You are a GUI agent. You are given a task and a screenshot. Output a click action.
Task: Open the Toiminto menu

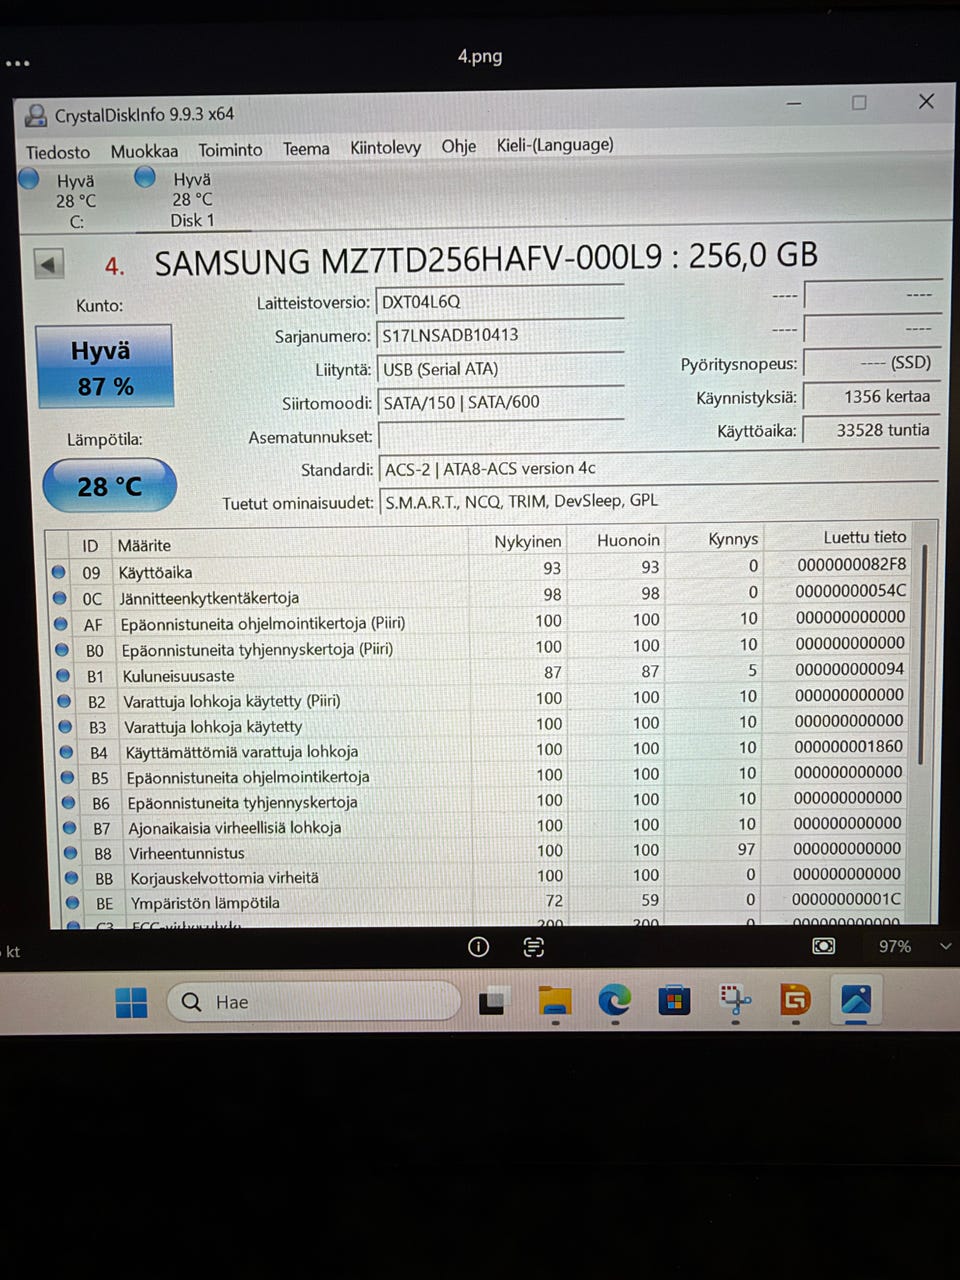[230, 150]
